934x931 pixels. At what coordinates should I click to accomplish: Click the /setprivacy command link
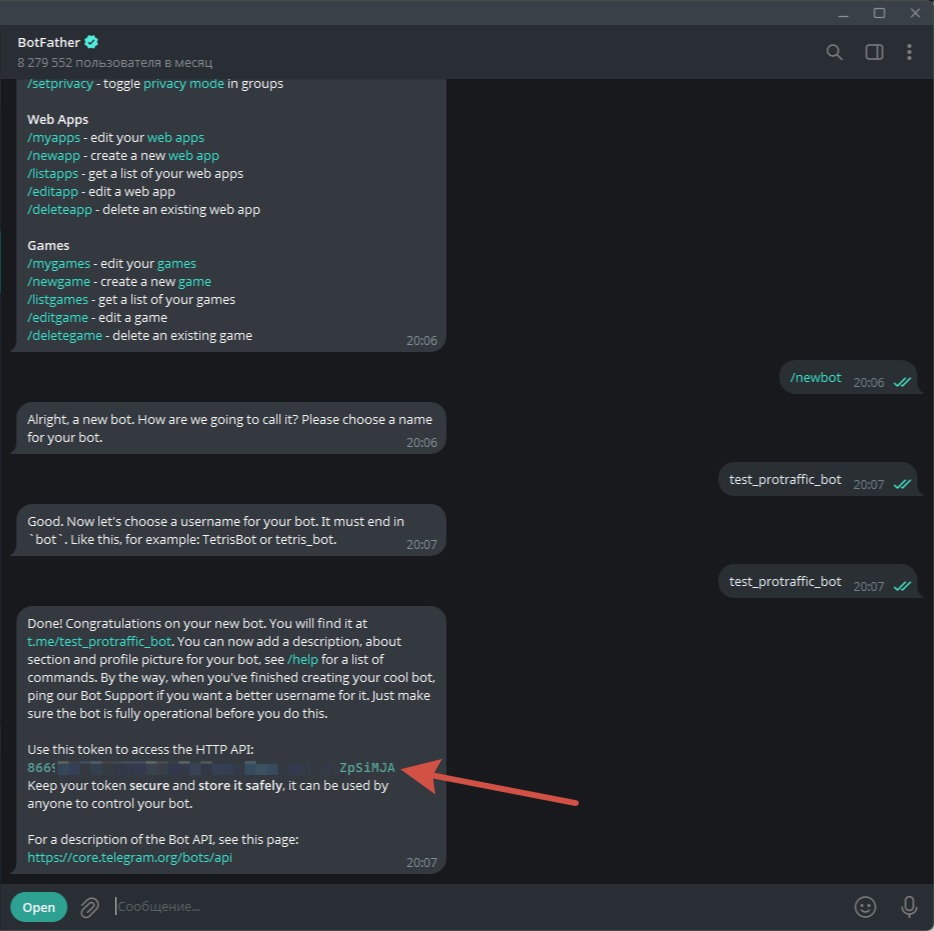pyautogui.click(x=60, y=83)
